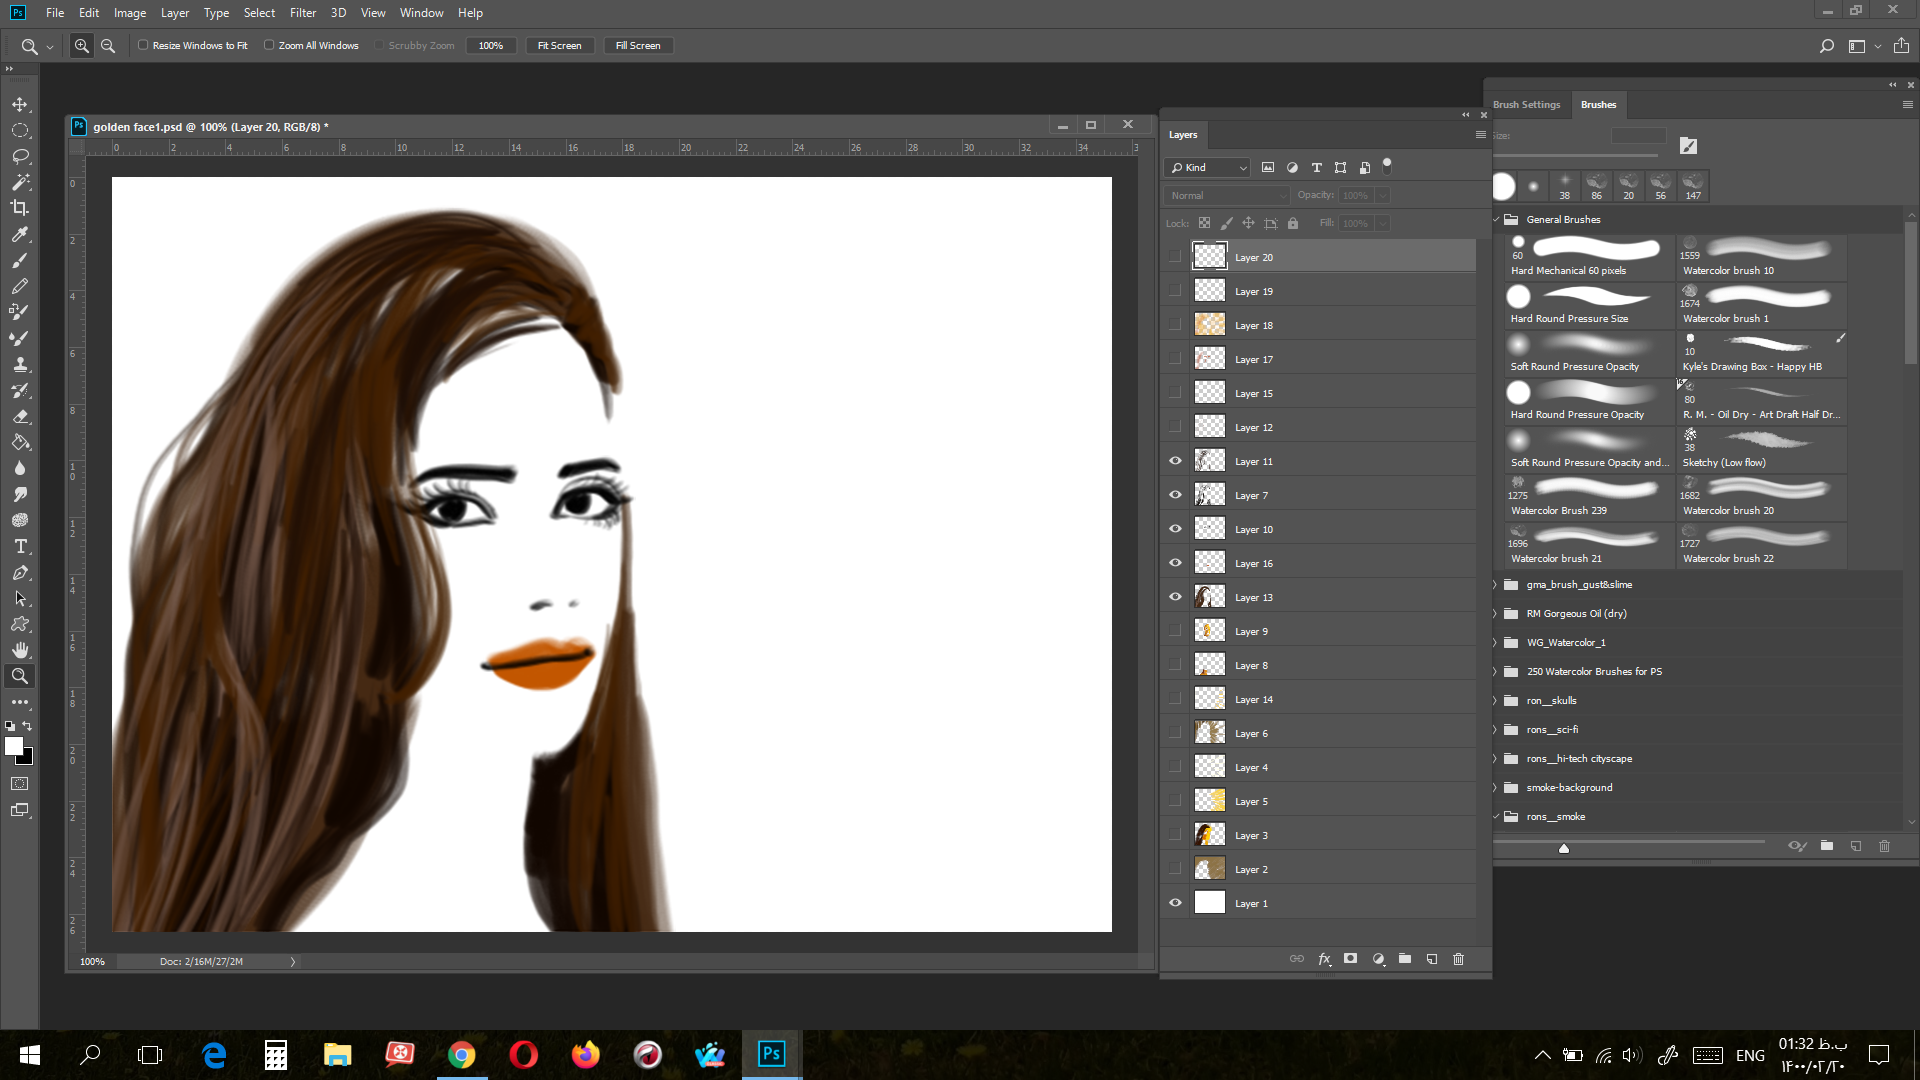The width and height of the screenshot is (1920, 1080).
Task: Expand gma_brush_gust&slime folder
Action: pos(1497,585)
